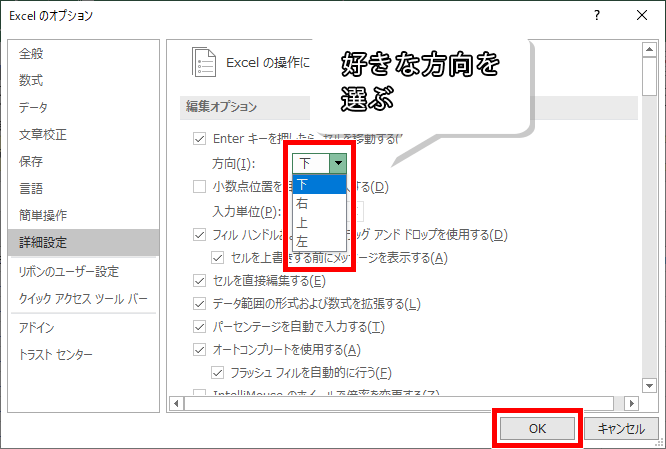Image resolution: width=666 pixels, height=449 pixels.
Task: Choose 右 in the direction list
Action: [319, 203]
